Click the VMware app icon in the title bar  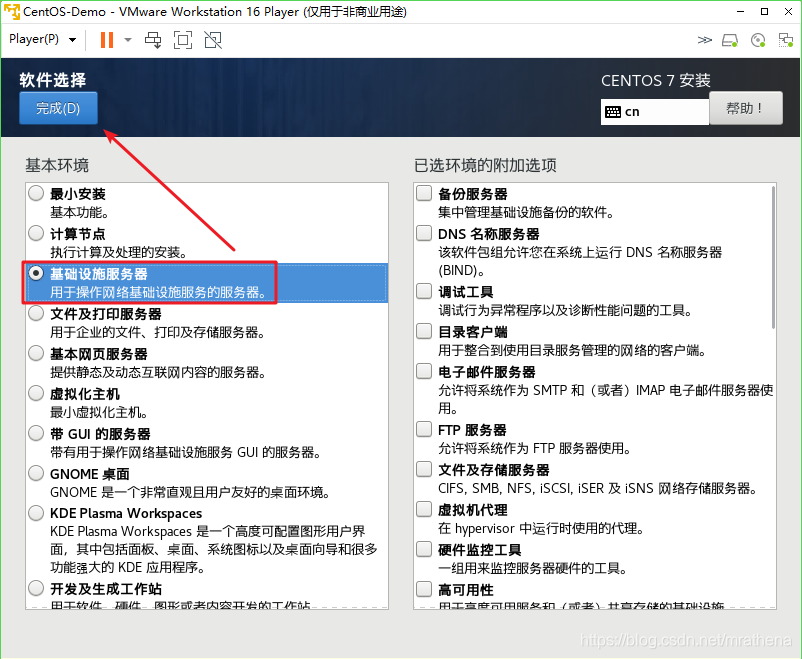coord(11,11)
